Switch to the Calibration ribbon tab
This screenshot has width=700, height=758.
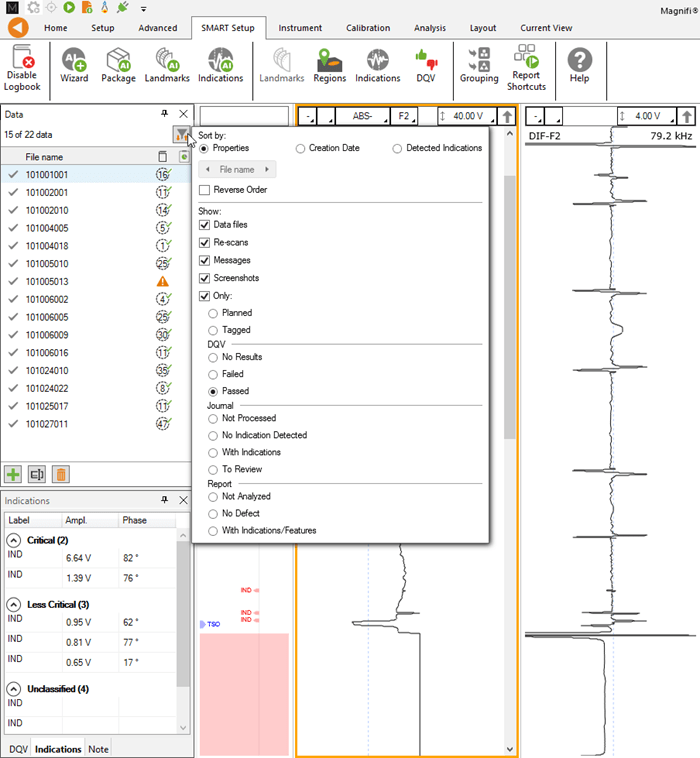tap(368, 28)
